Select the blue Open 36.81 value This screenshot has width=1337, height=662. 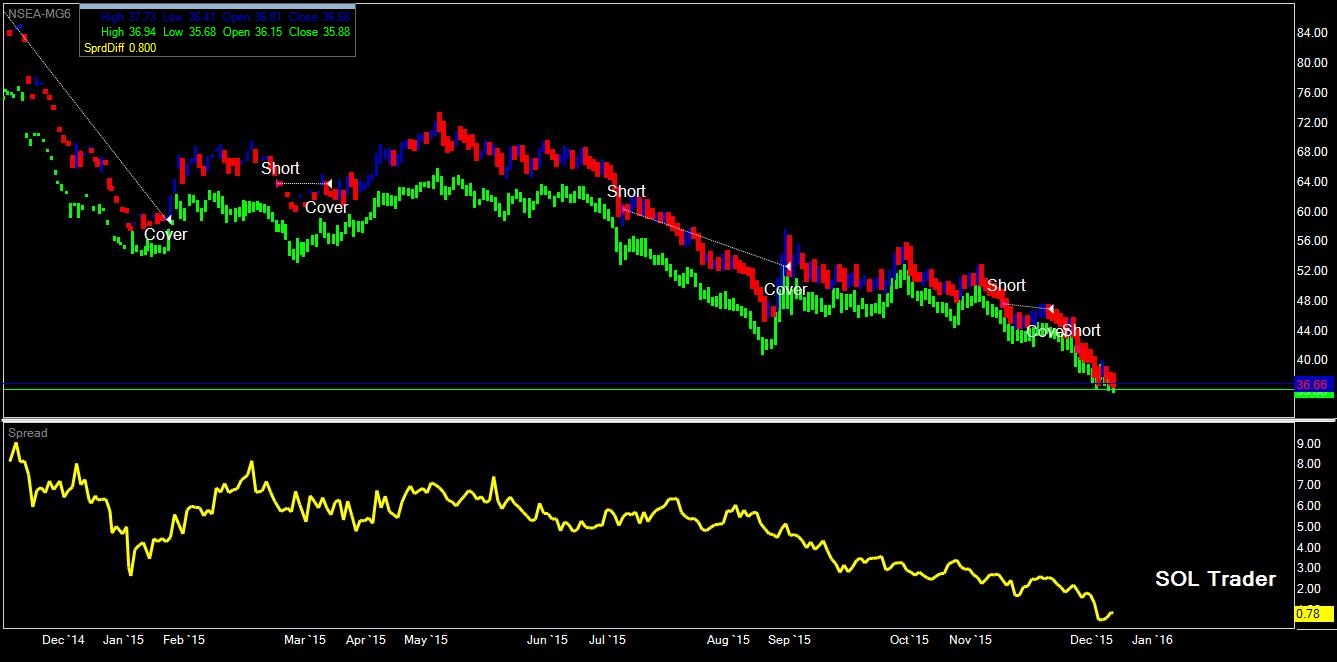(x=252, y=17)
